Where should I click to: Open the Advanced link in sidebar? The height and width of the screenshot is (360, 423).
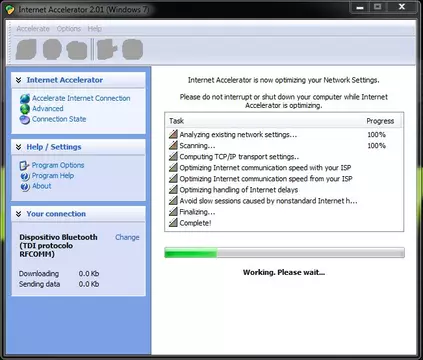pos(48,109)
